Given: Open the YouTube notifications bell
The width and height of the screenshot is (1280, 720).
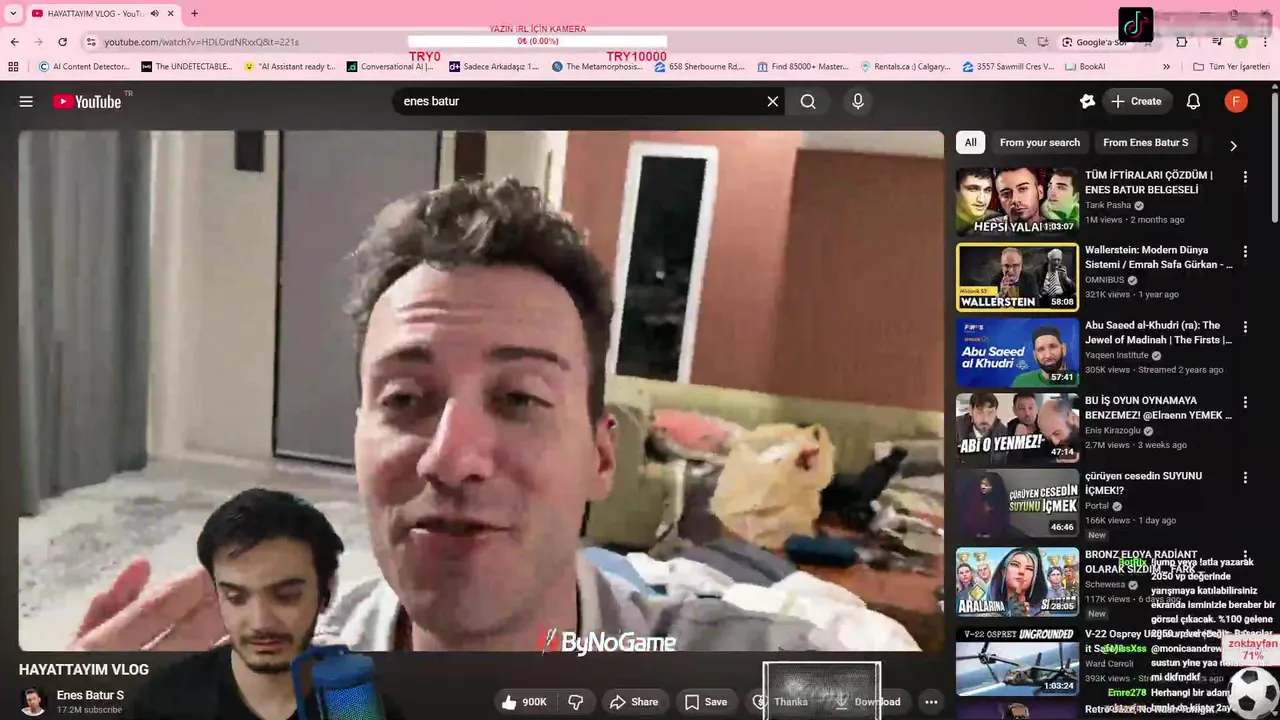Looking at the screenshot, I should click(1193, 101).
